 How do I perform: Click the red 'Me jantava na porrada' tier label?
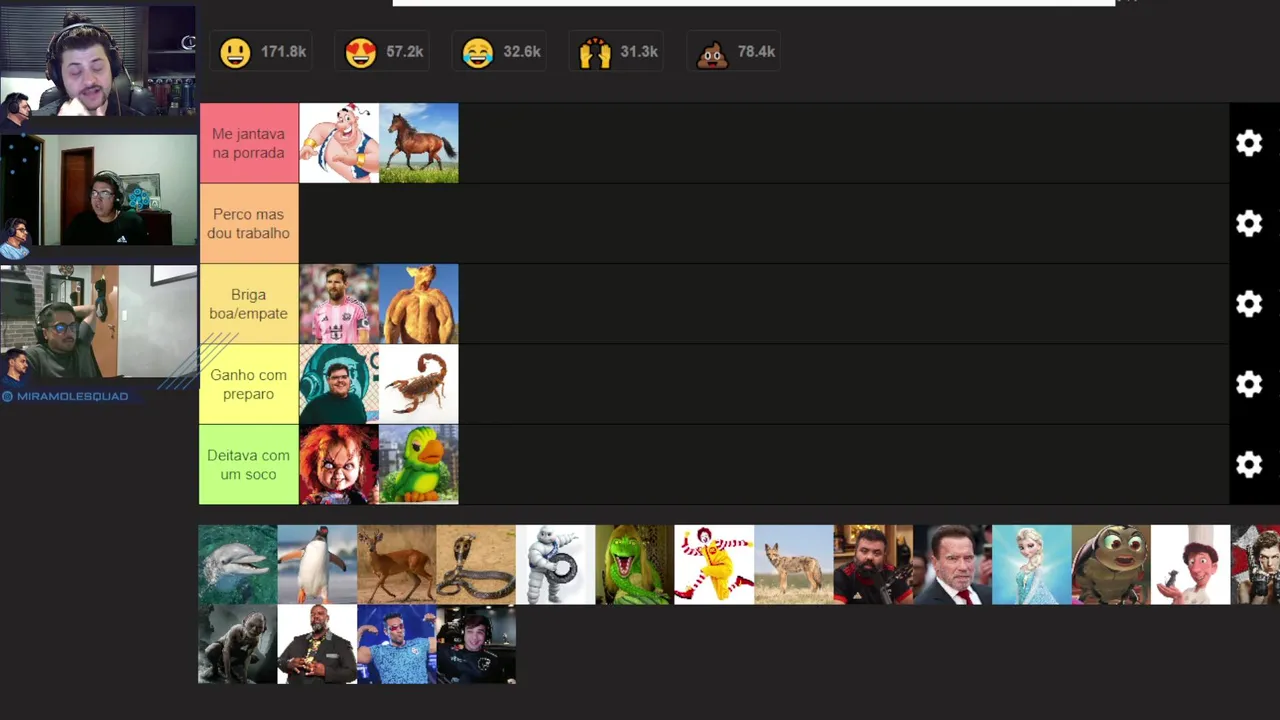pyautogui.click(x=249, y=143)
